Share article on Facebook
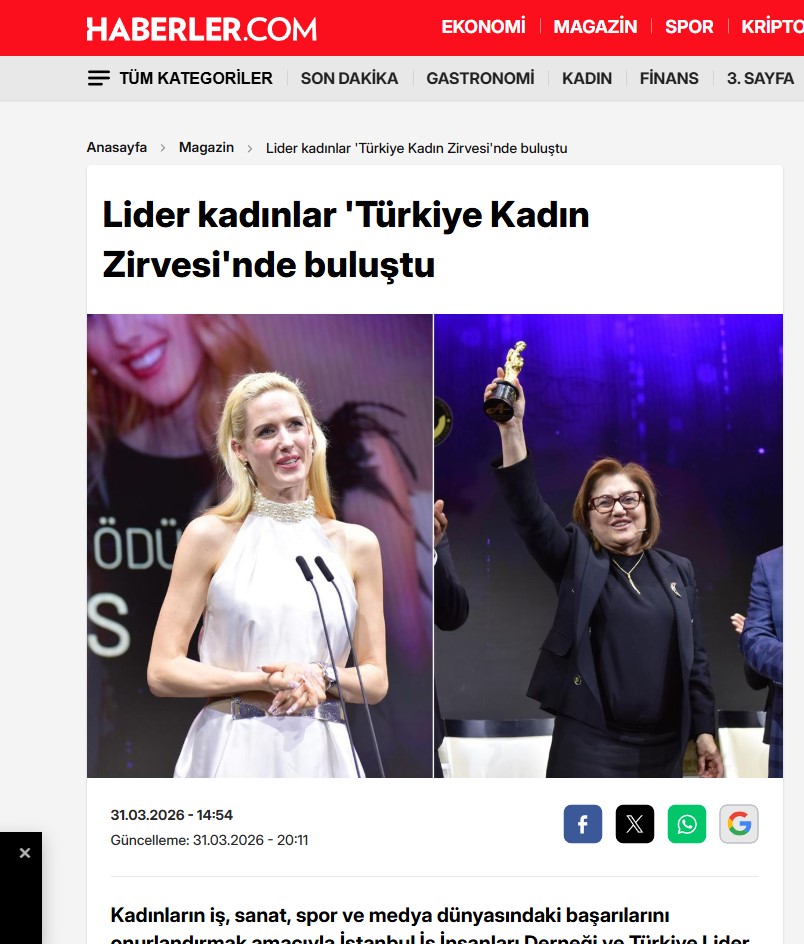804x944 pixels. [x=582, y=824]
